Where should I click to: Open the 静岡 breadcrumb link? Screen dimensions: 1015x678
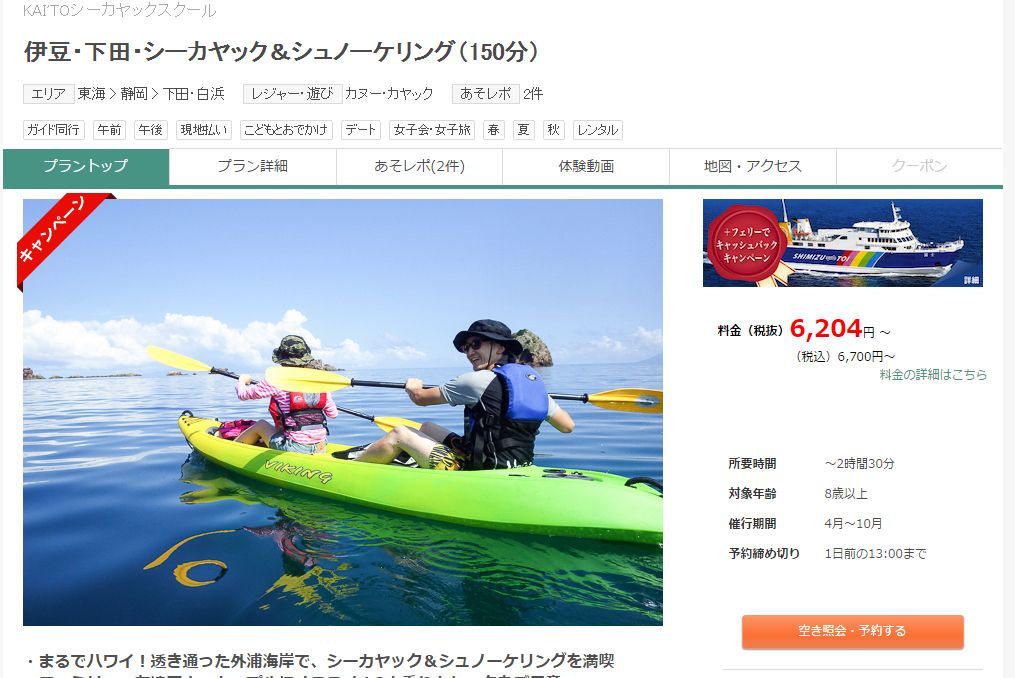(134, 94)
